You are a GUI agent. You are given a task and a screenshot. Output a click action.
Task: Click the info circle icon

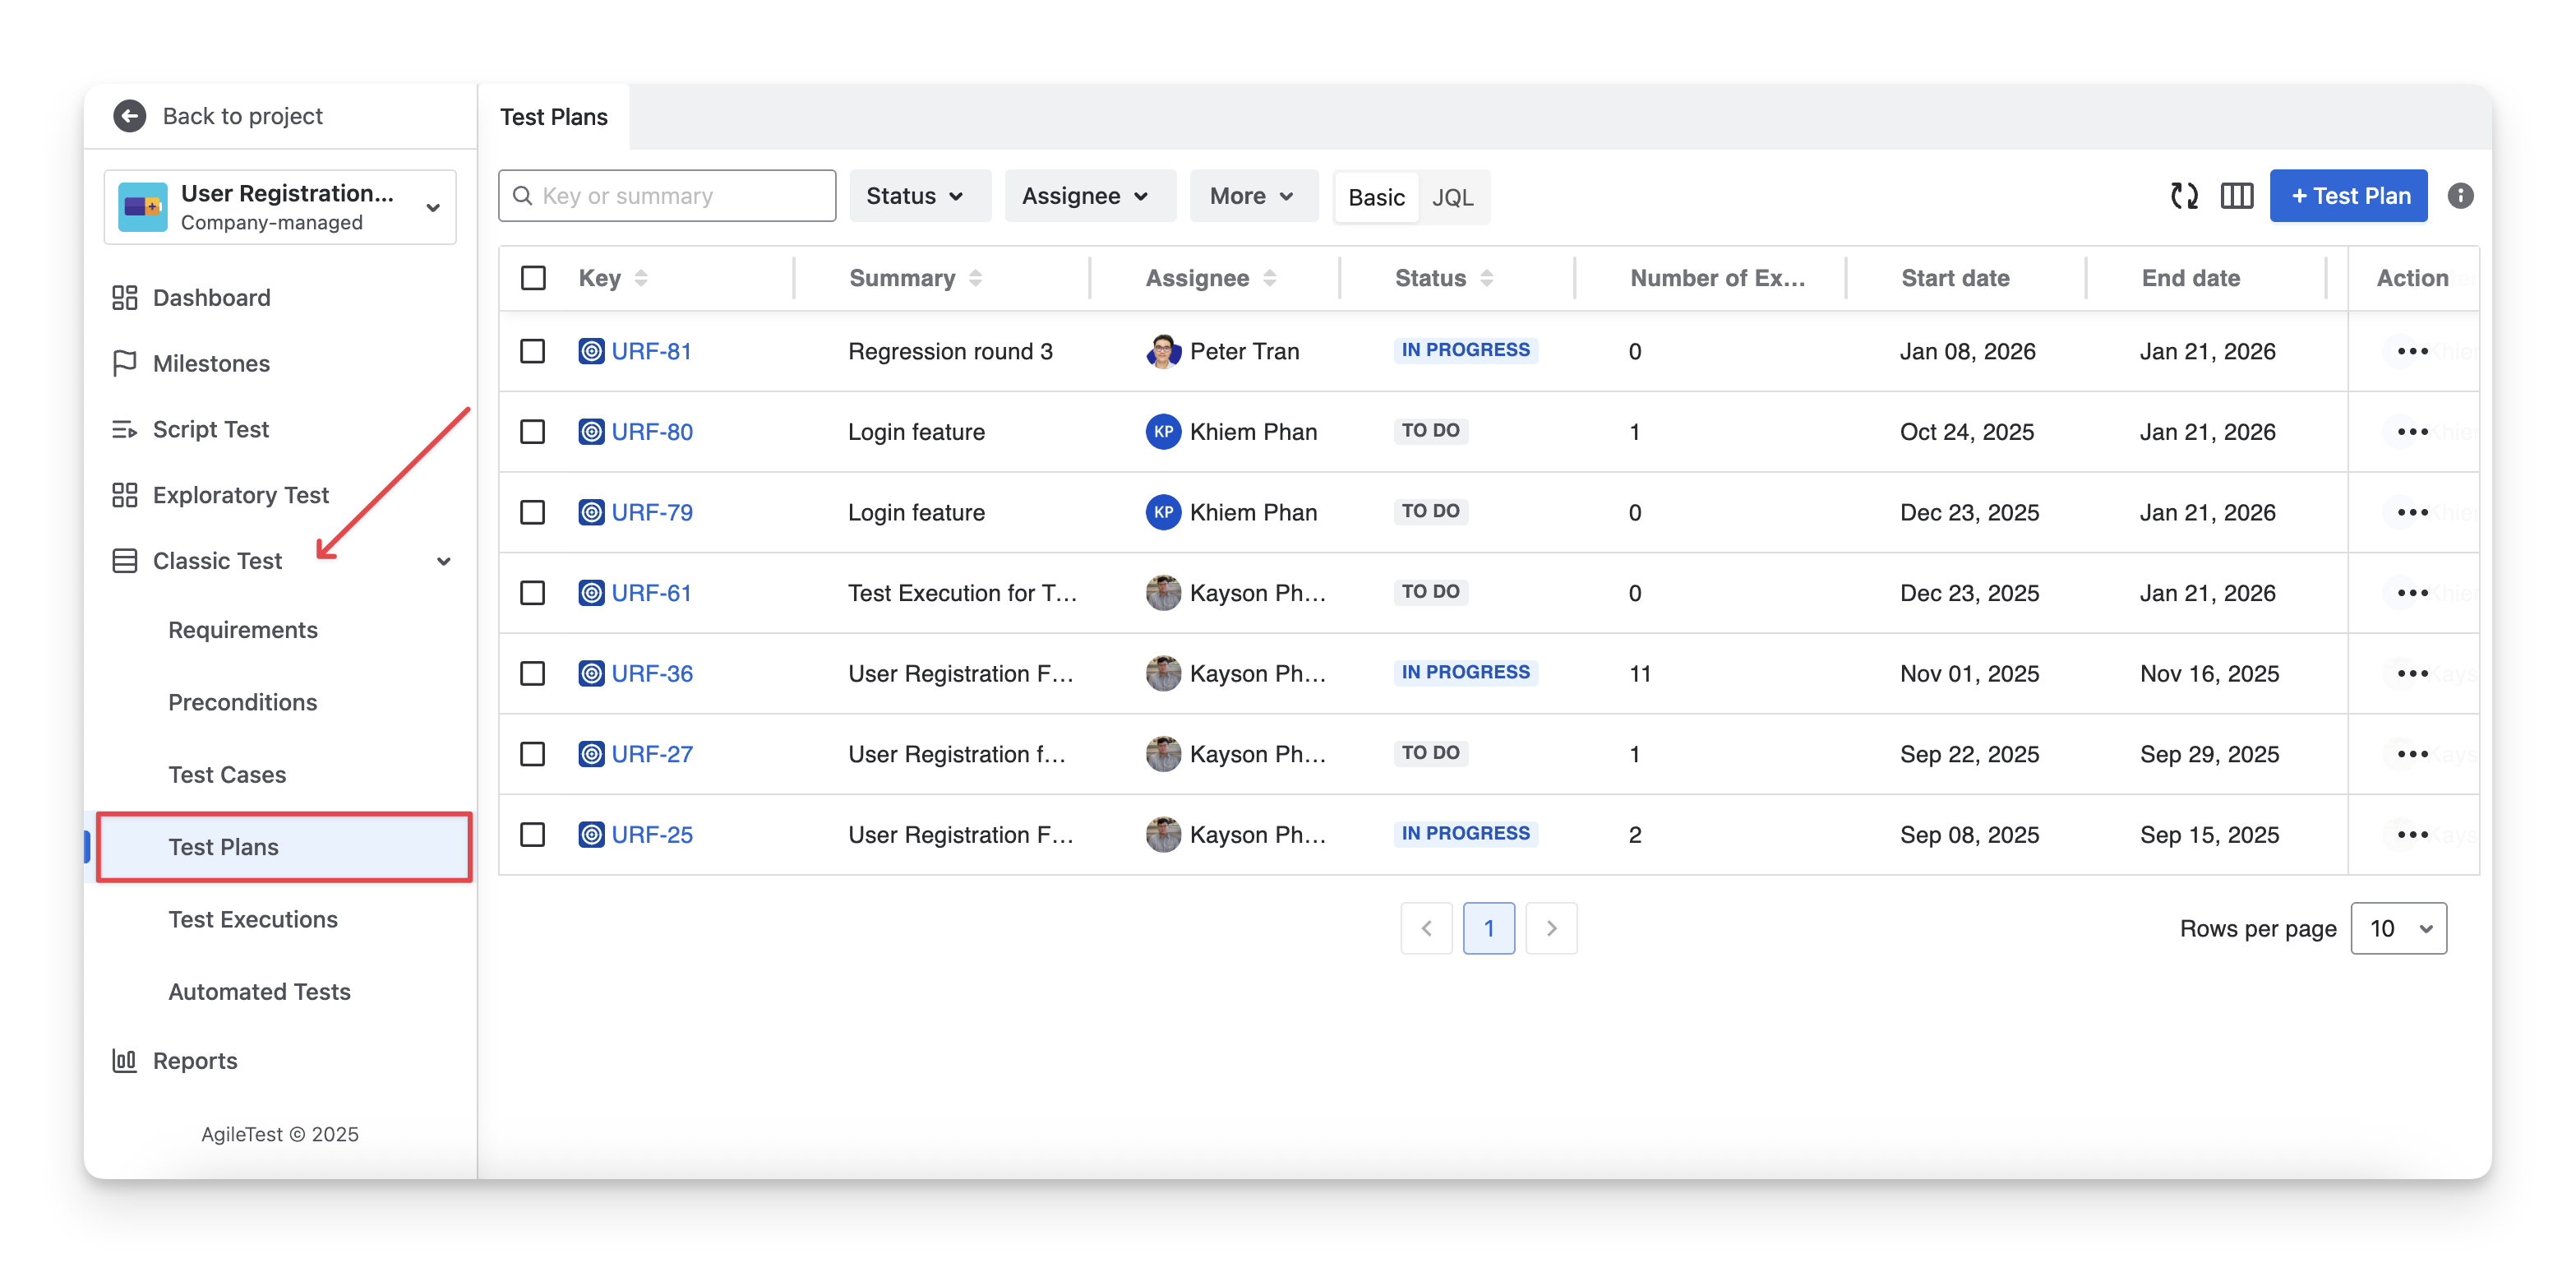[x=2460, y=196]
